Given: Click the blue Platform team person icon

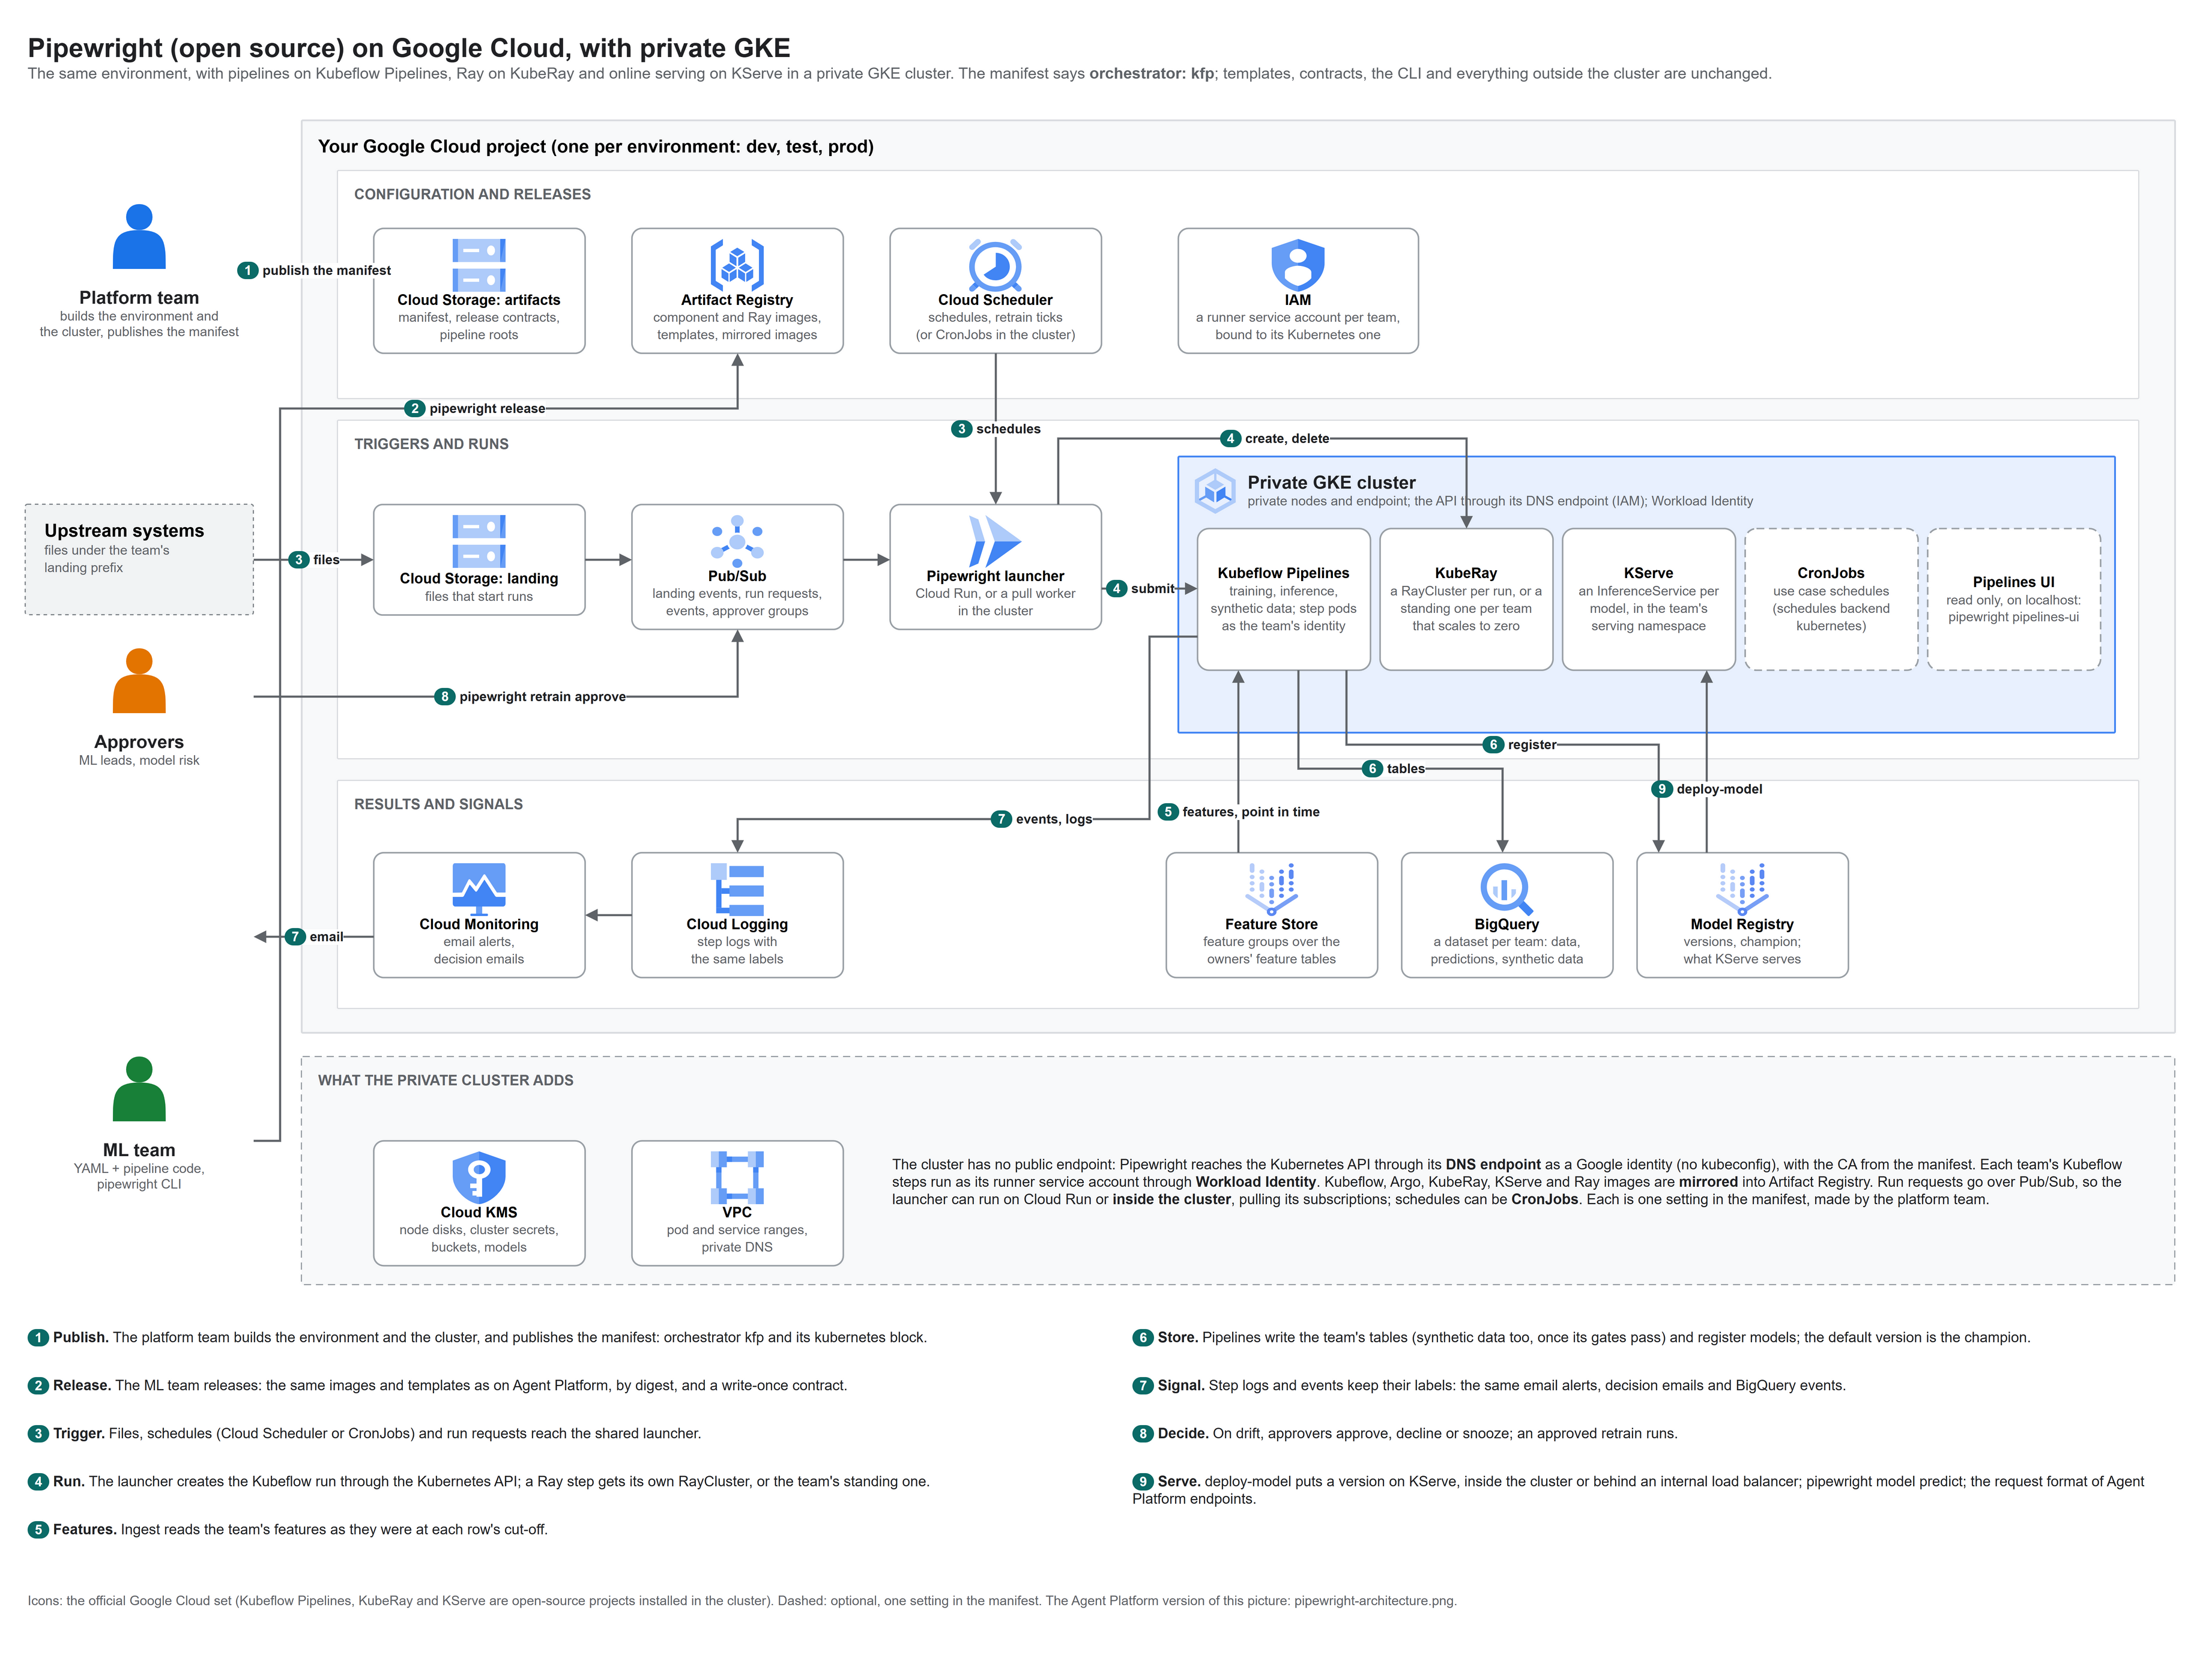Looking at the screenshot, I should pyautogui.click(x=139, y=237).
